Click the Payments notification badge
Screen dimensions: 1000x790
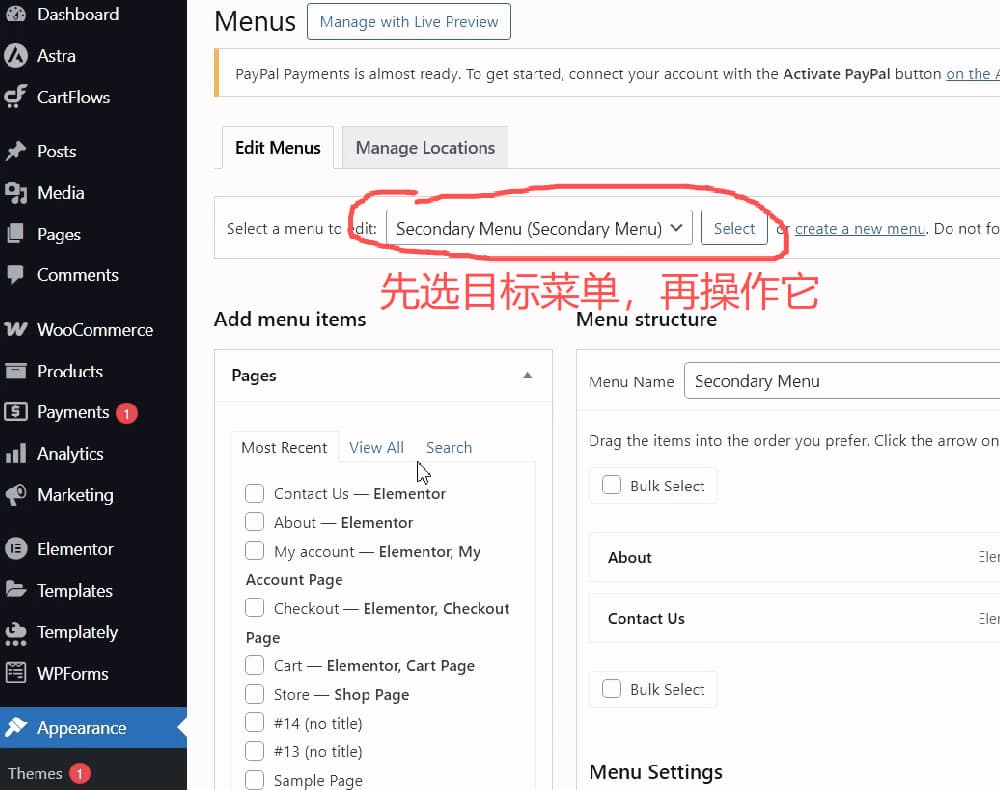pyautogui.click(x=126, y=413)
